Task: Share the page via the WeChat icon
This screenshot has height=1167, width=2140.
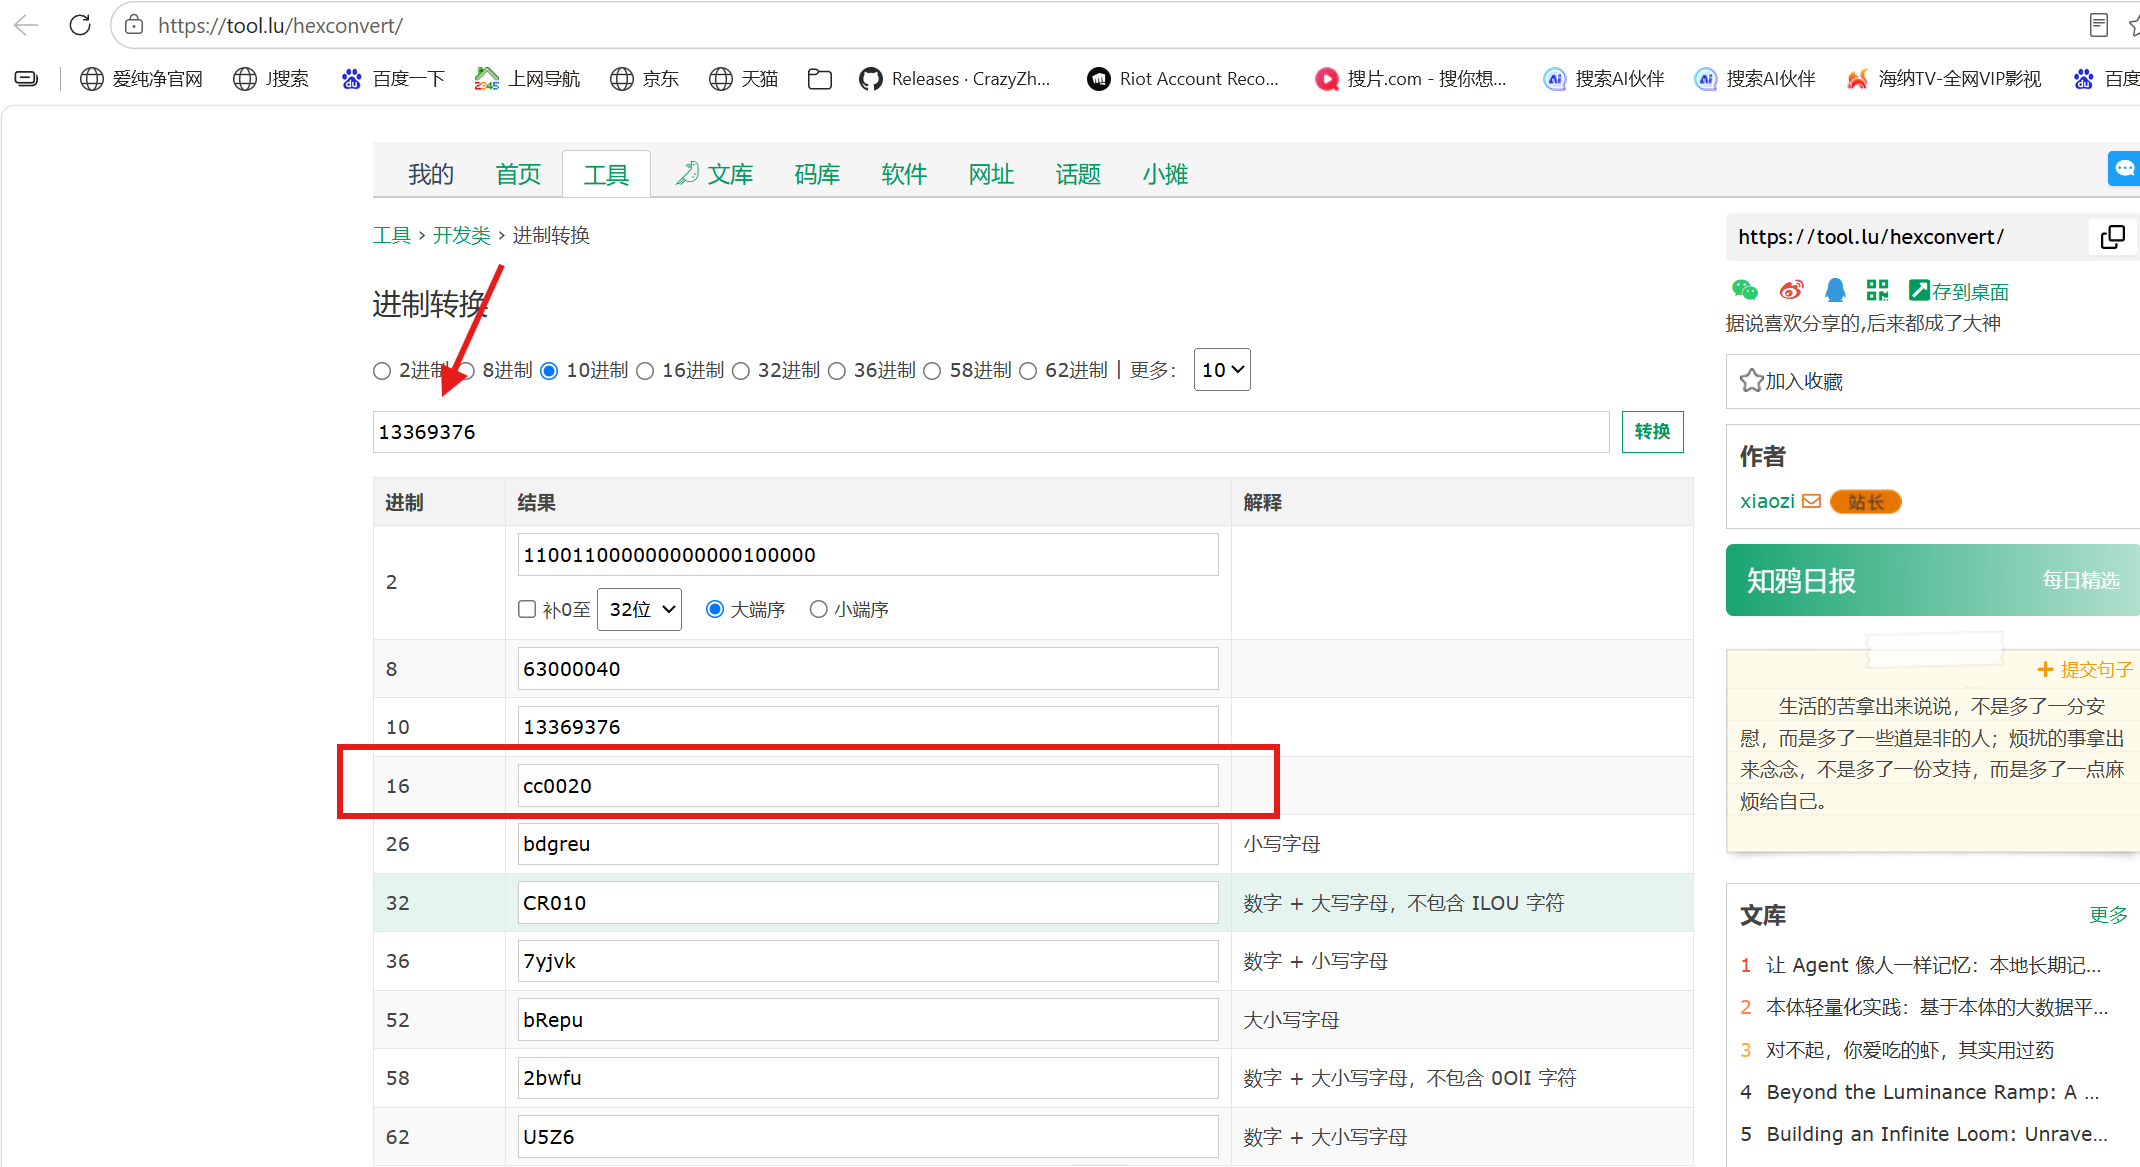Action: (x=1745, y=290)
